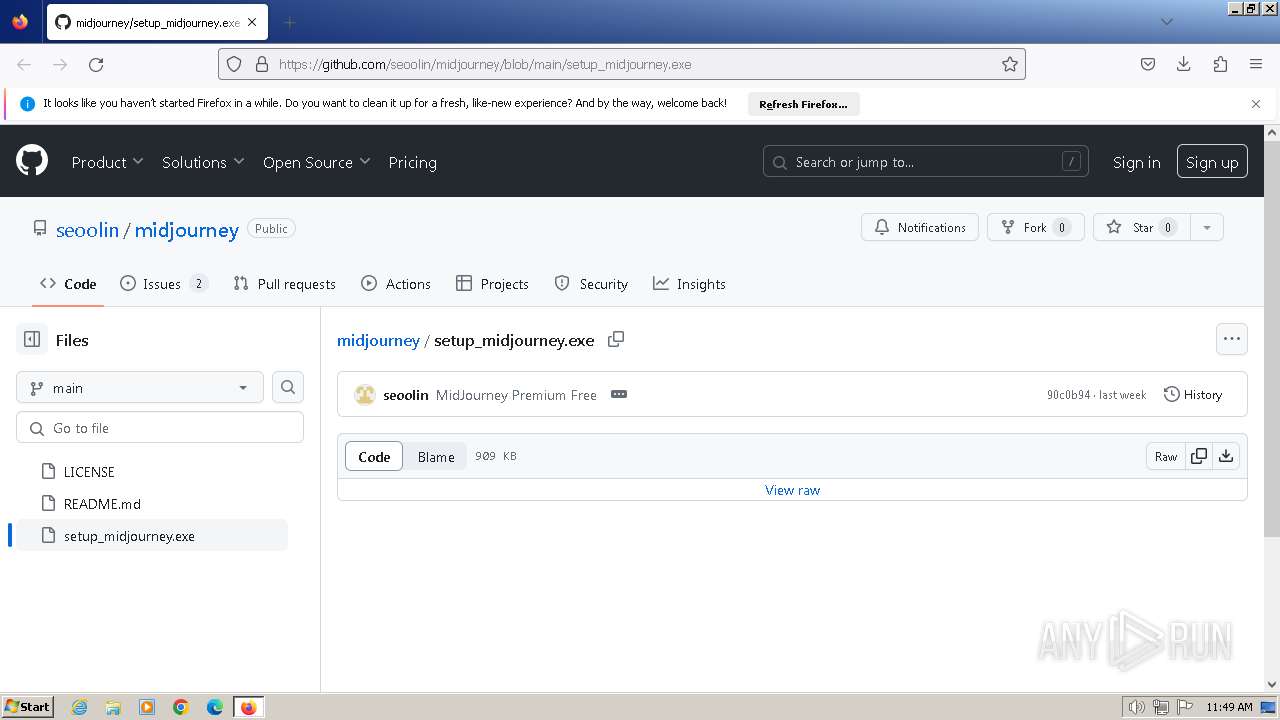Expand the Solutions menu
The width and height of the screenshot is (1280, 720).
coord(203,162)
